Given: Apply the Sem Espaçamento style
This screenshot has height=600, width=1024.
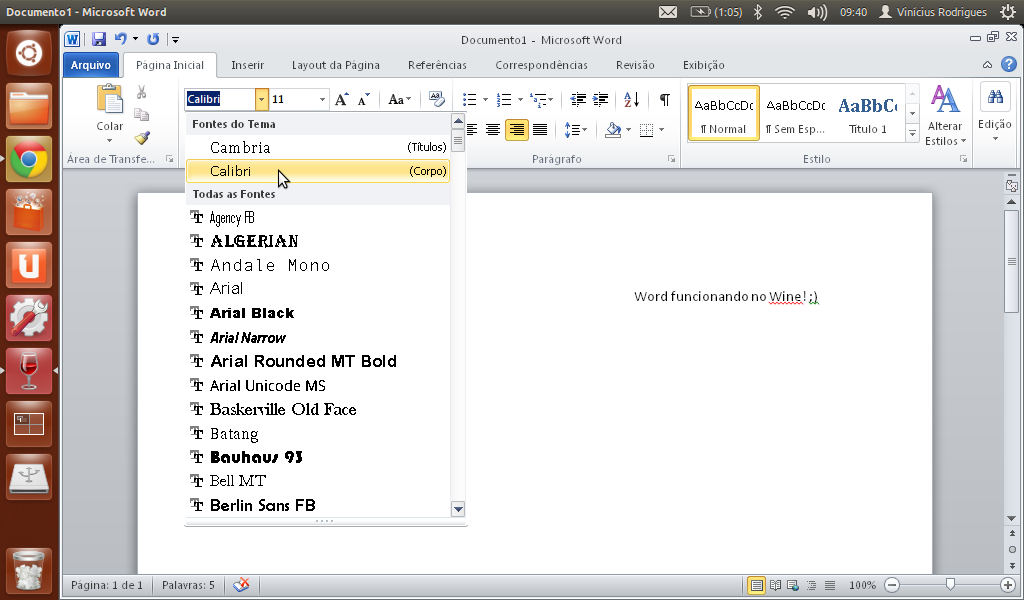Looking at the screenshot, I should point(795,113).
